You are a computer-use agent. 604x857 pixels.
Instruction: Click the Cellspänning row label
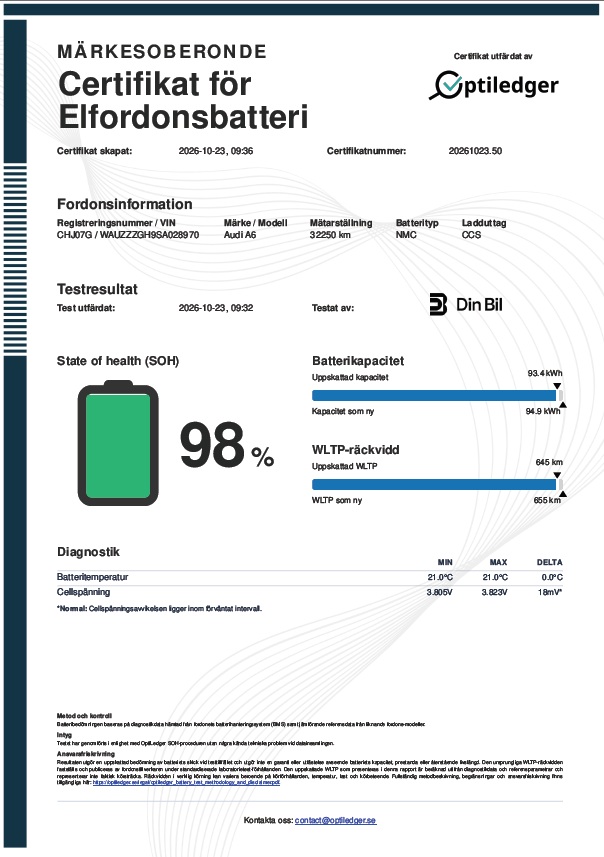pos(84,592)
